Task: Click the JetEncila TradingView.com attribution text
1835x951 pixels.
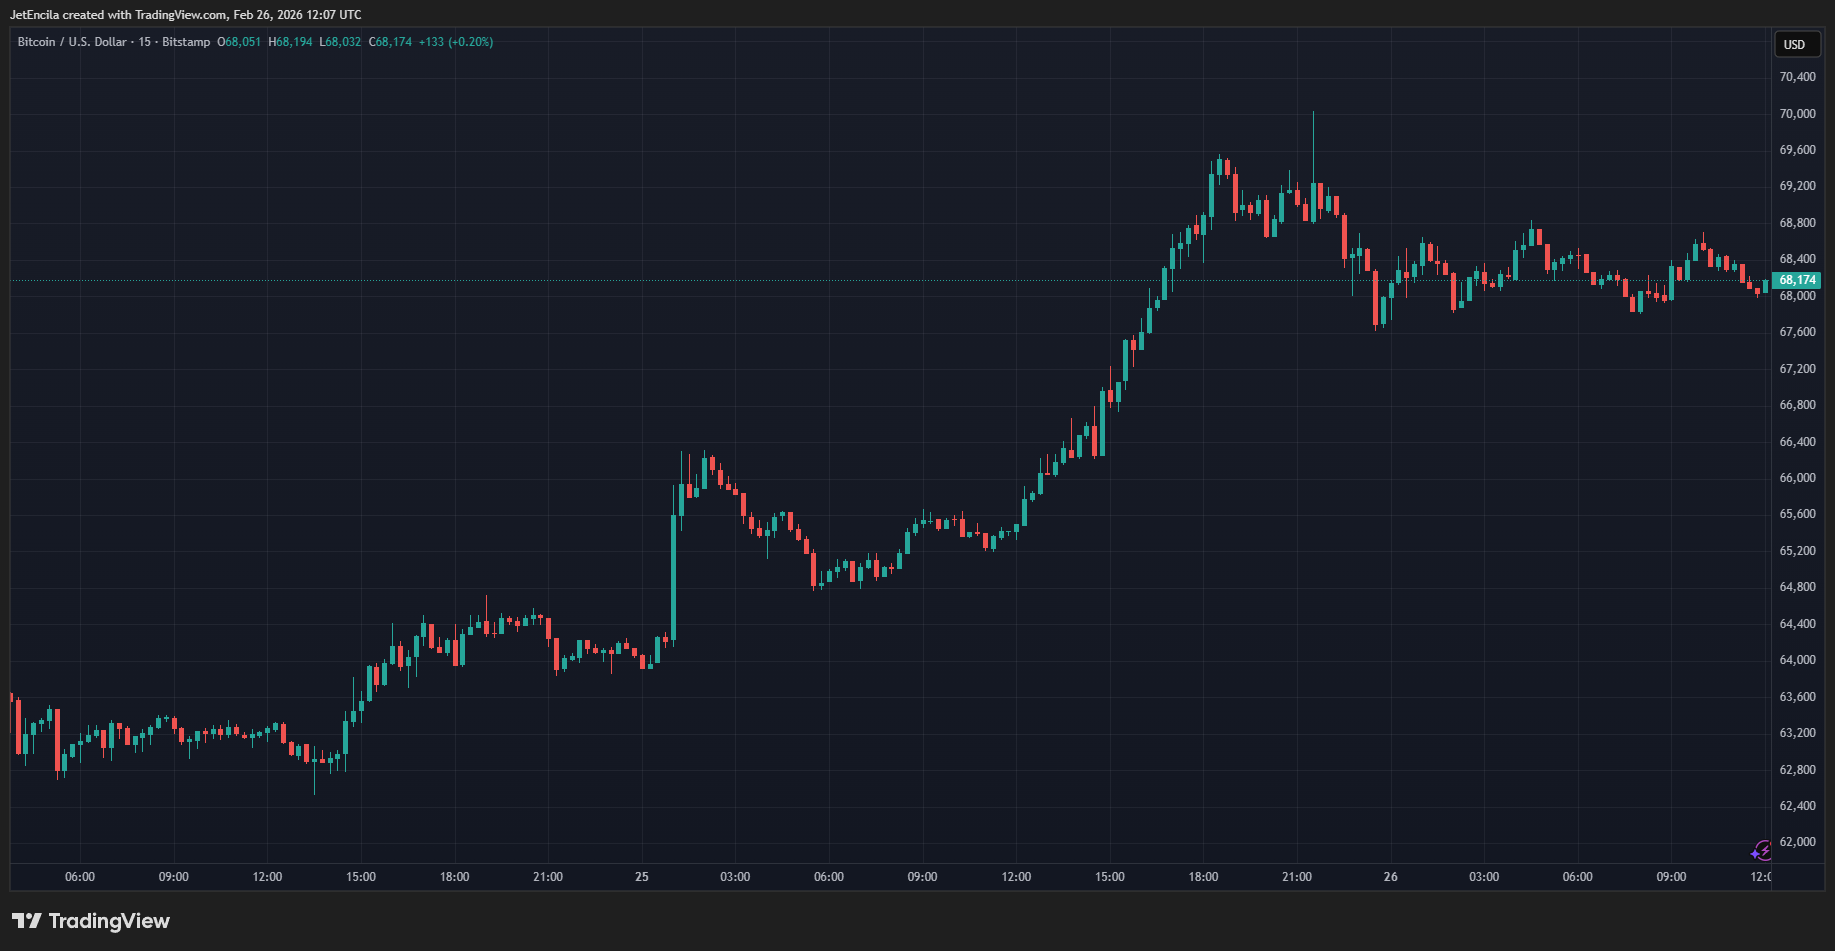Action: (x=186, y=15)
